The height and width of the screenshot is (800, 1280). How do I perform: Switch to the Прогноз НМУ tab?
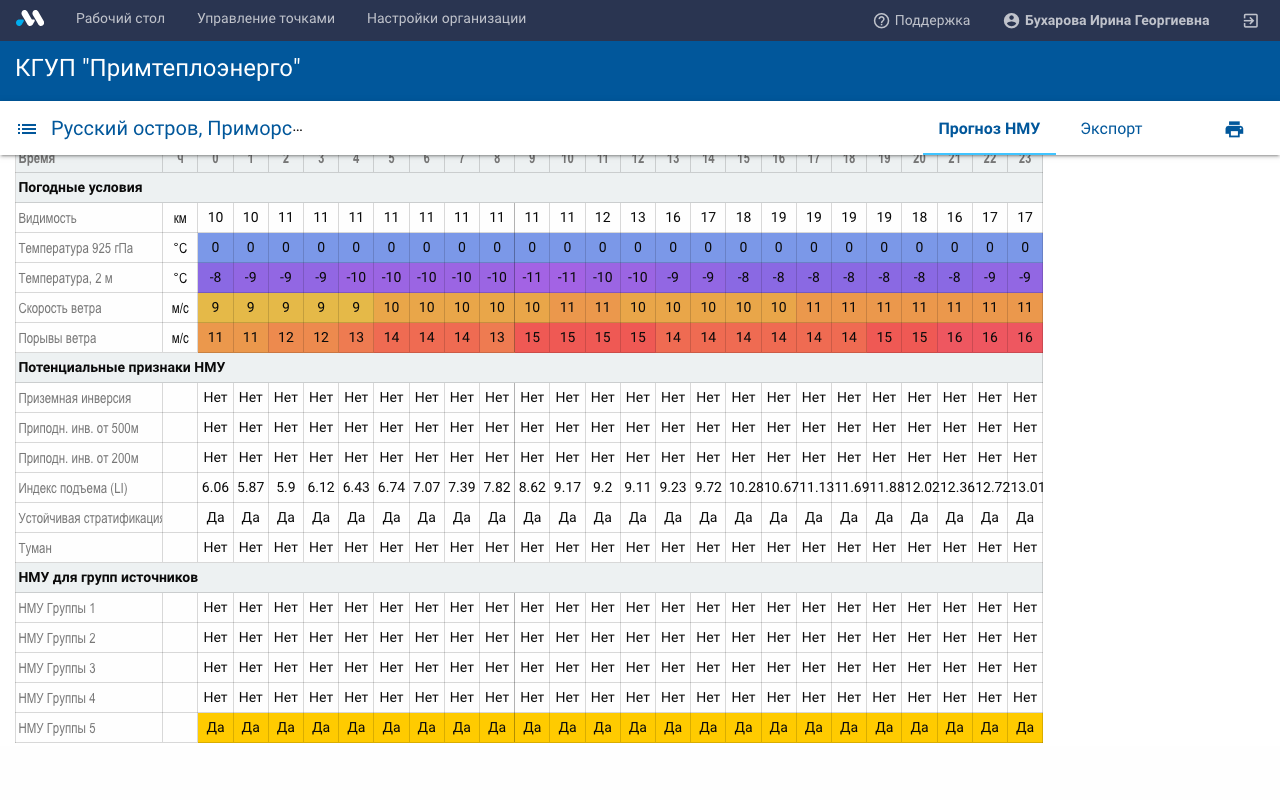pyautogui.click(x=989, y=129)
